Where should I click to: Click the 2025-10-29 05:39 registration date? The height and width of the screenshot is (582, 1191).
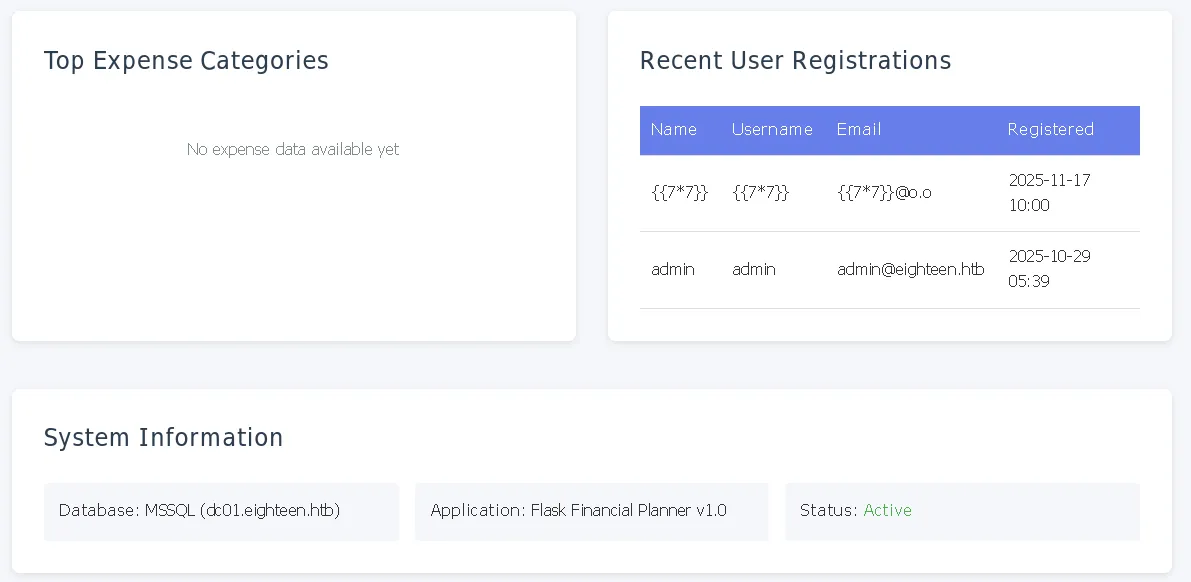1049,269
